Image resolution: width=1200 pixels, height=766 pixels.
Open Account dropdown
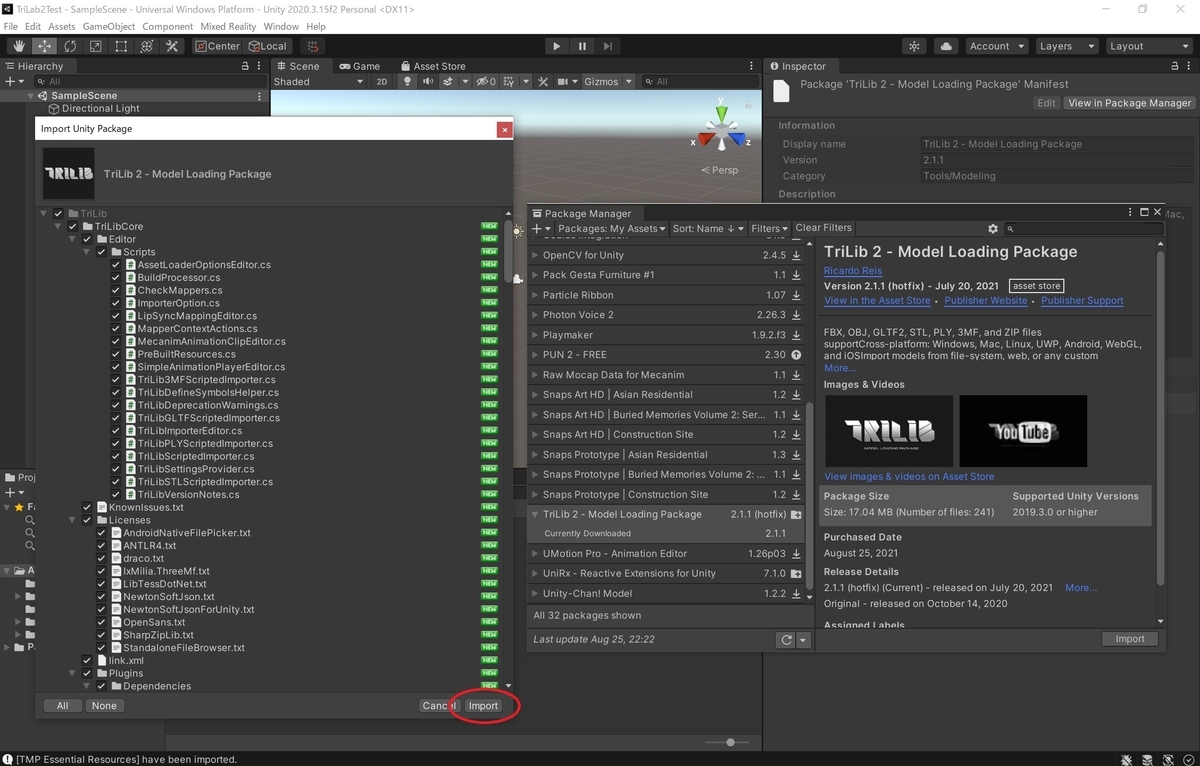997,46
